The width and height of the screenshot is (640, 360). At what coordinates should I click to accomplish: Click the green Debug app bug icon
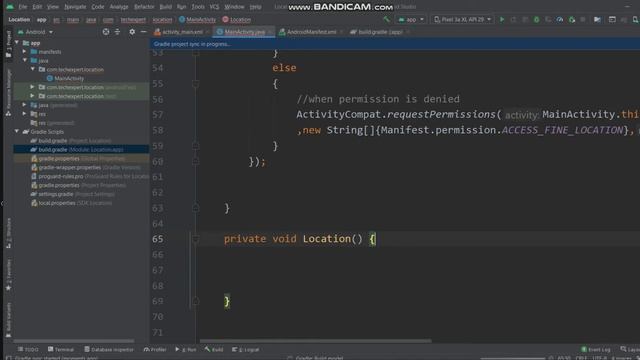[x=536, y=20]
